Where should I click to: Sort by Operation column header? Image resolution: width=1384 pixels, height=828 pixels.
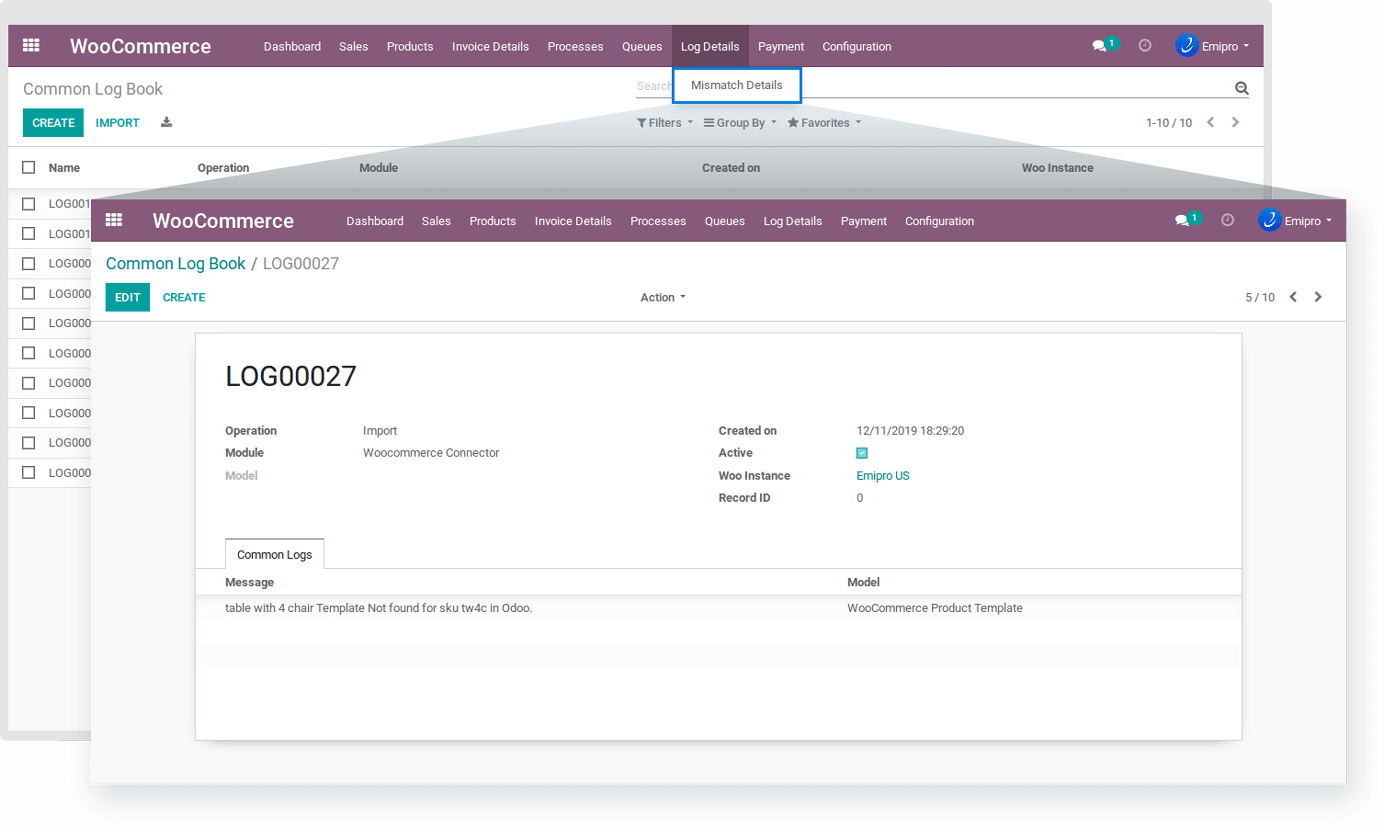click(x=223, y=168)
